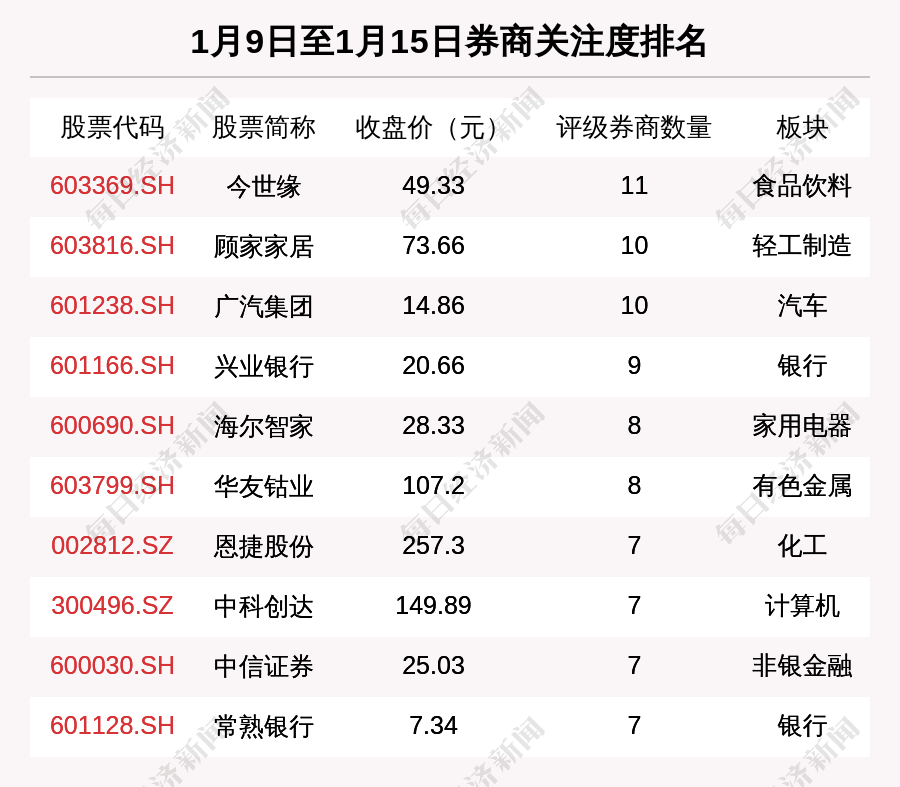
Task: Click closing price 49.33
Action: [x=433, y=186]
